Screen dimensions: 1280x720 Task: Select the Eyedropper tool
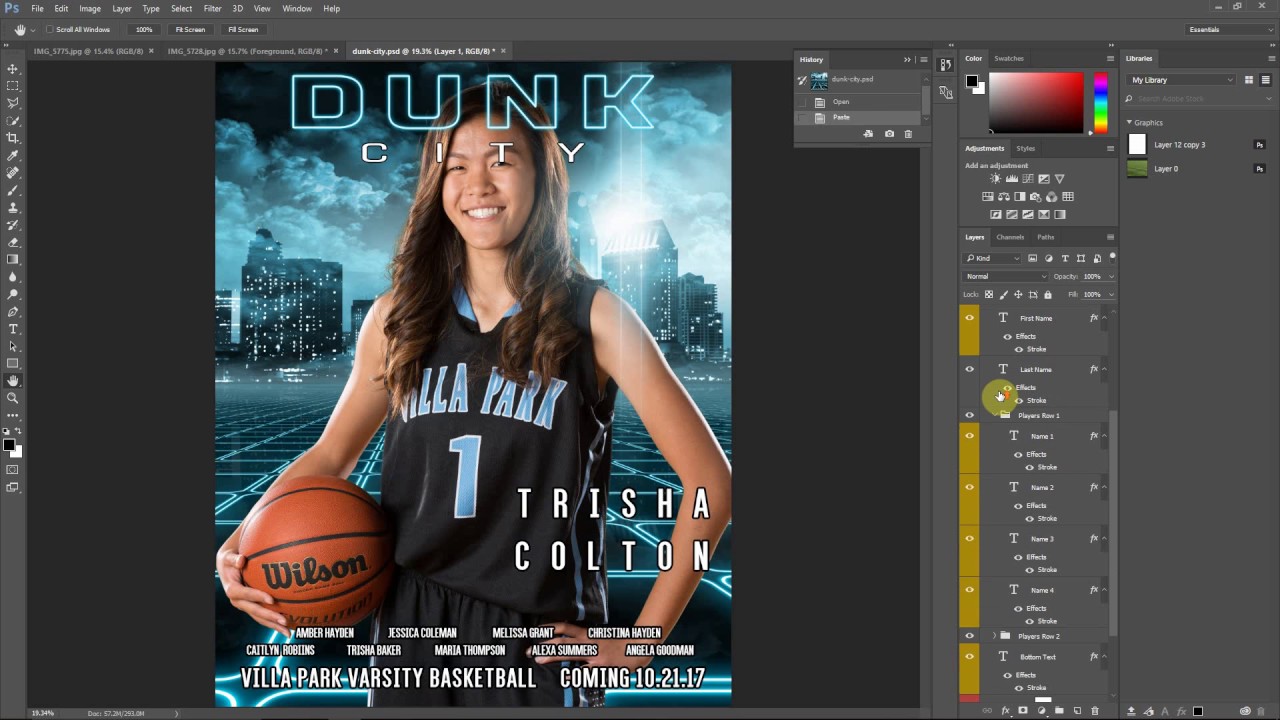tap(13, 155)
